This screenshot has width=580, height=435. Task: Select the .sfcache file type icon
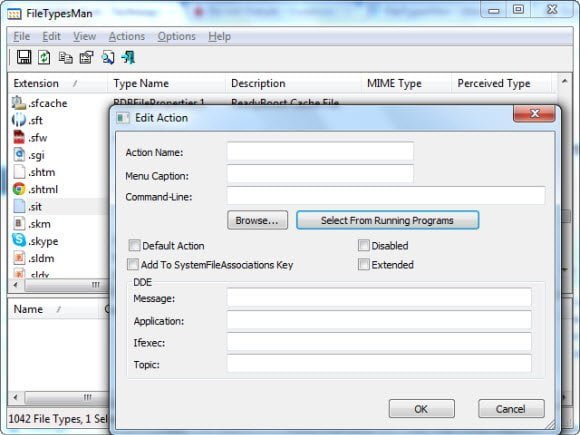(18, 102)
